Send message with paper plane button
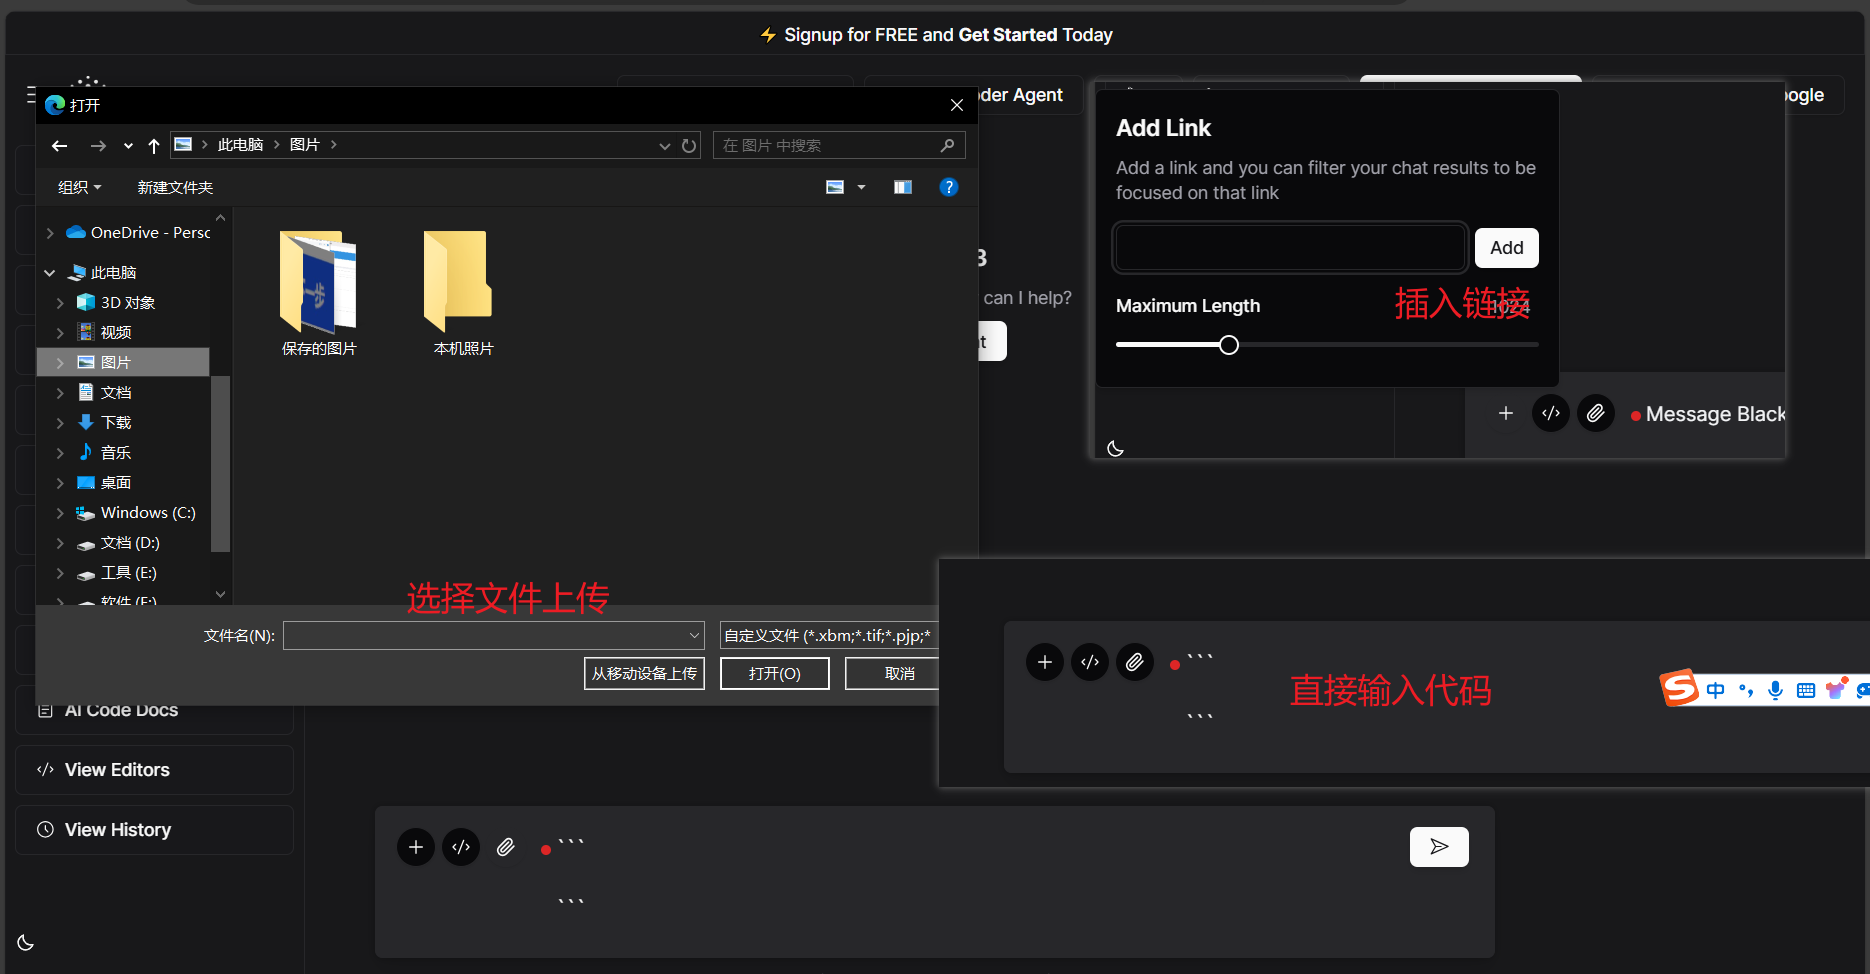The image size is (1870, 974). tap(1439, 847)
